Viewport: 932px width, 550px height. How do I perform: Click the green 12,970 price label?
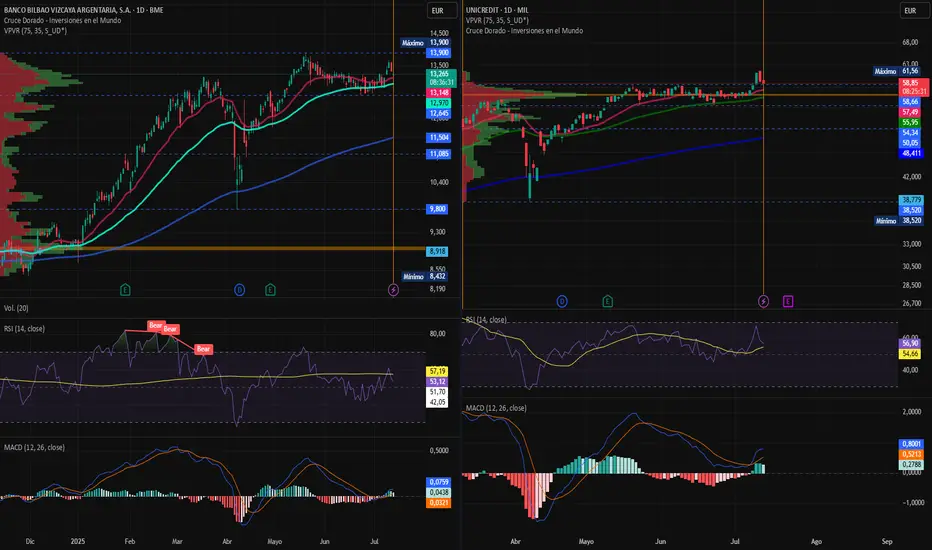click(439, 103)
